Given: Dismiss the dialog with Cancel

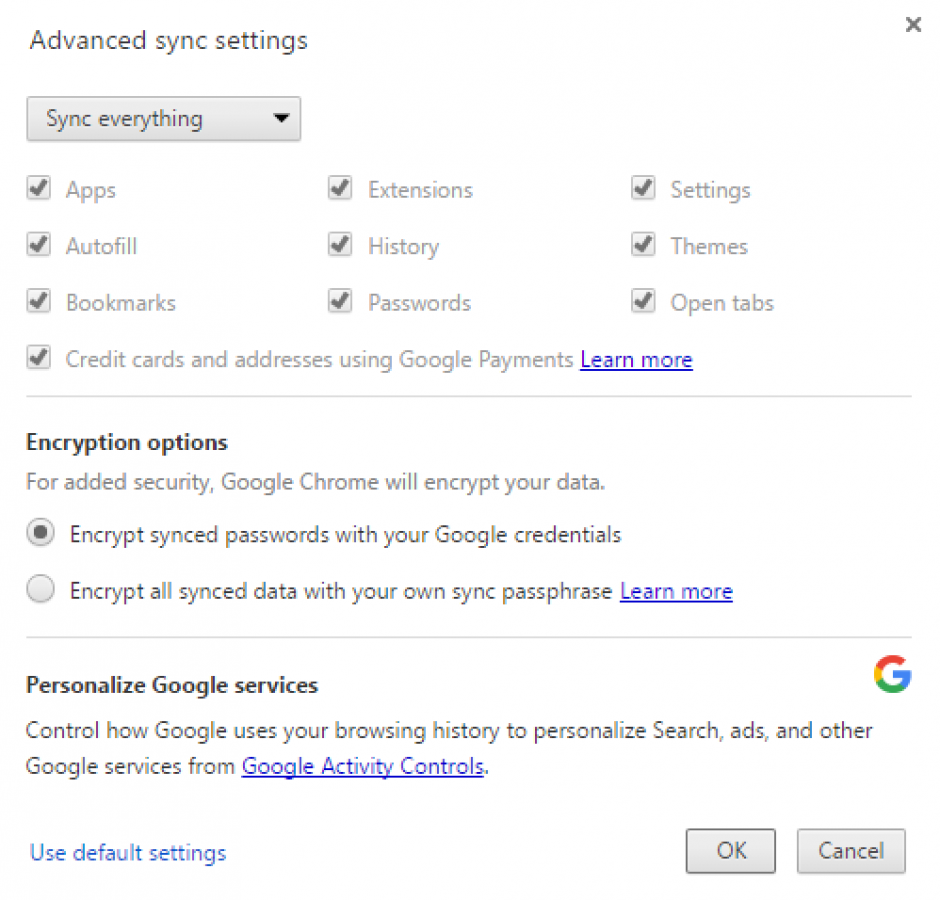Looking at the screenshot, I should click(x=851, y=851).
